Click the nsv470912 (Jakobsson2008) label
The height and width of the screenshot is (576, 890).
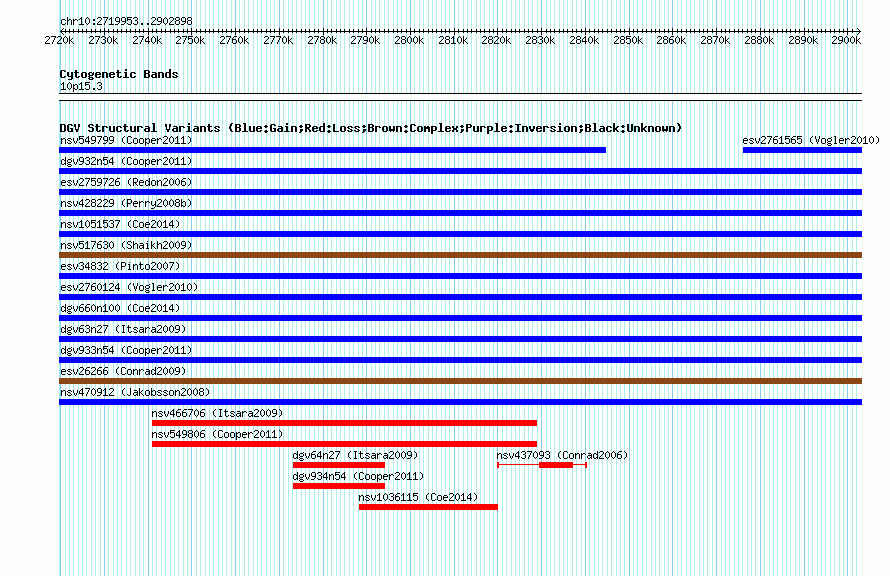(x=135, y=392)
